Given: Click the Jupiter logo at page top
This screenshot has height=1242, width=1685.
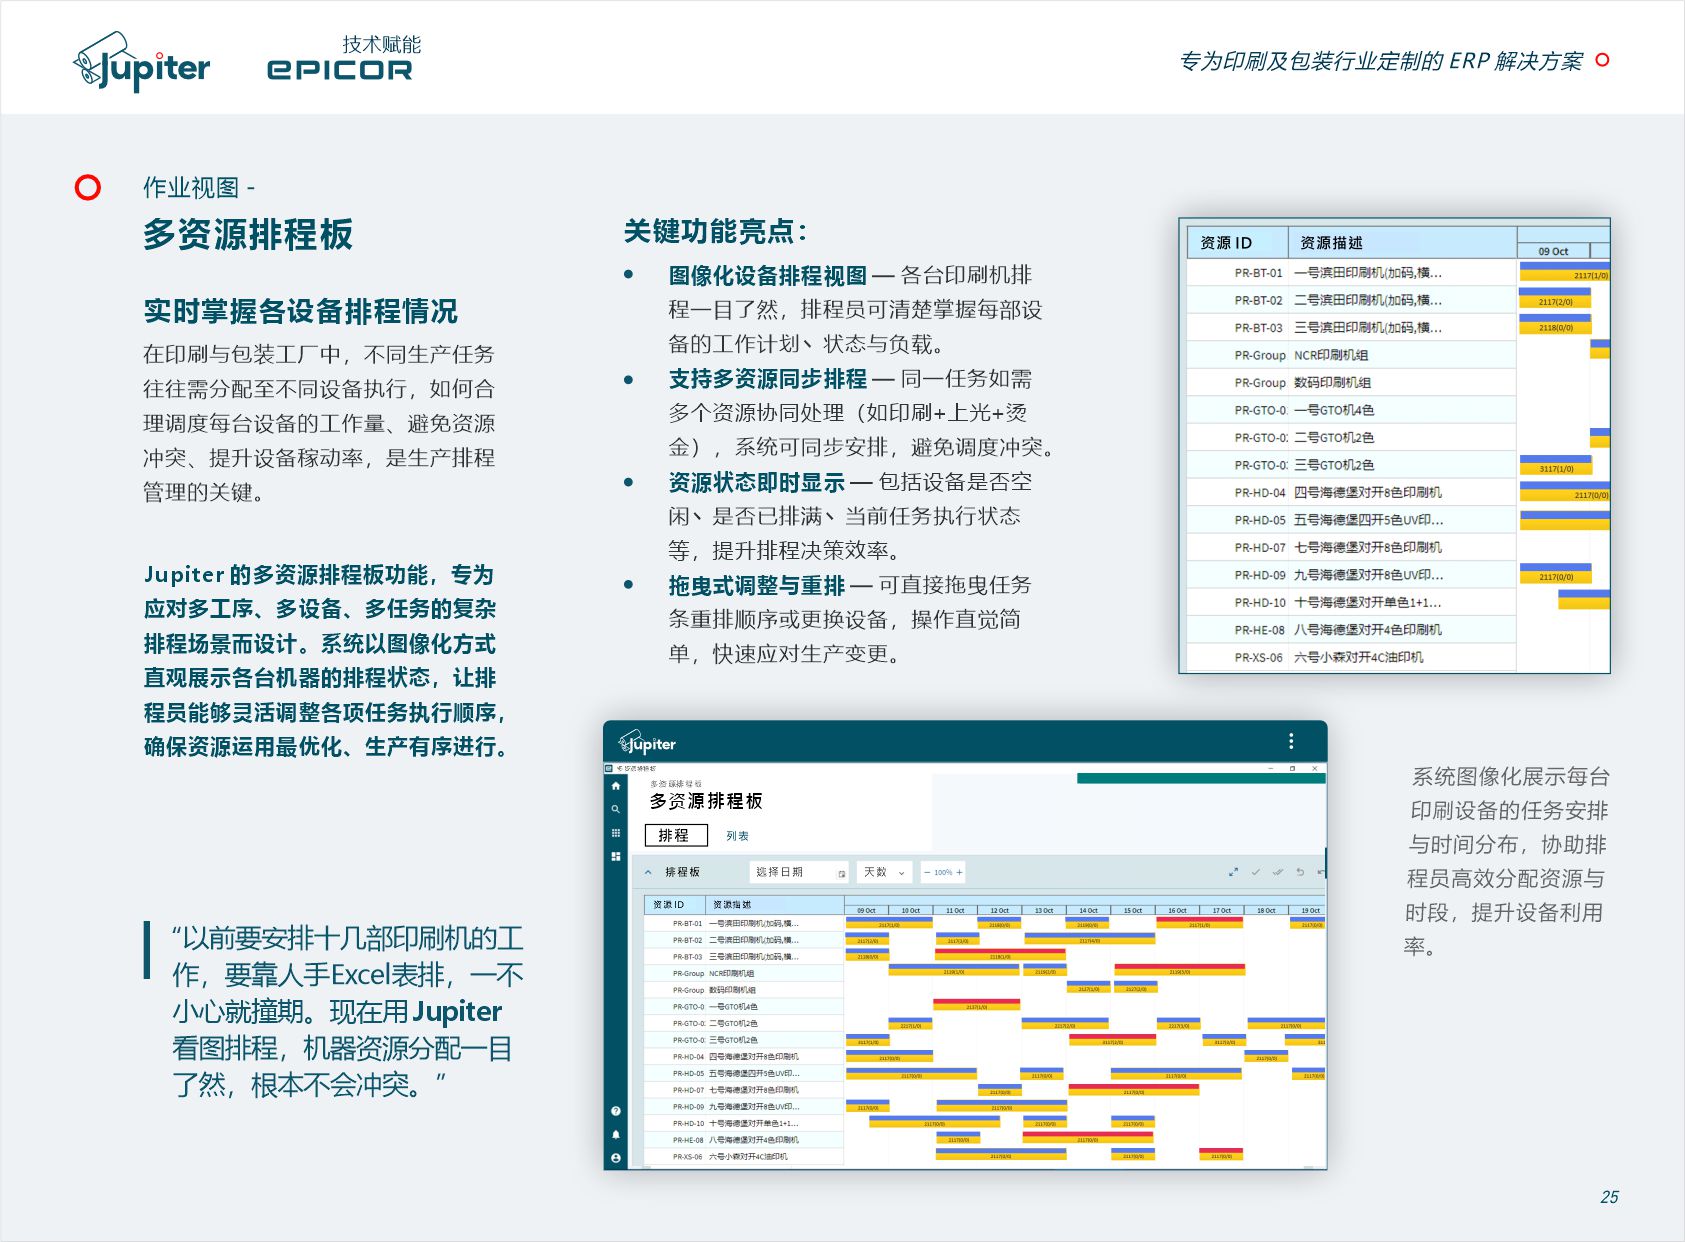Looking at the screenshot, I should tap(142, 62).
